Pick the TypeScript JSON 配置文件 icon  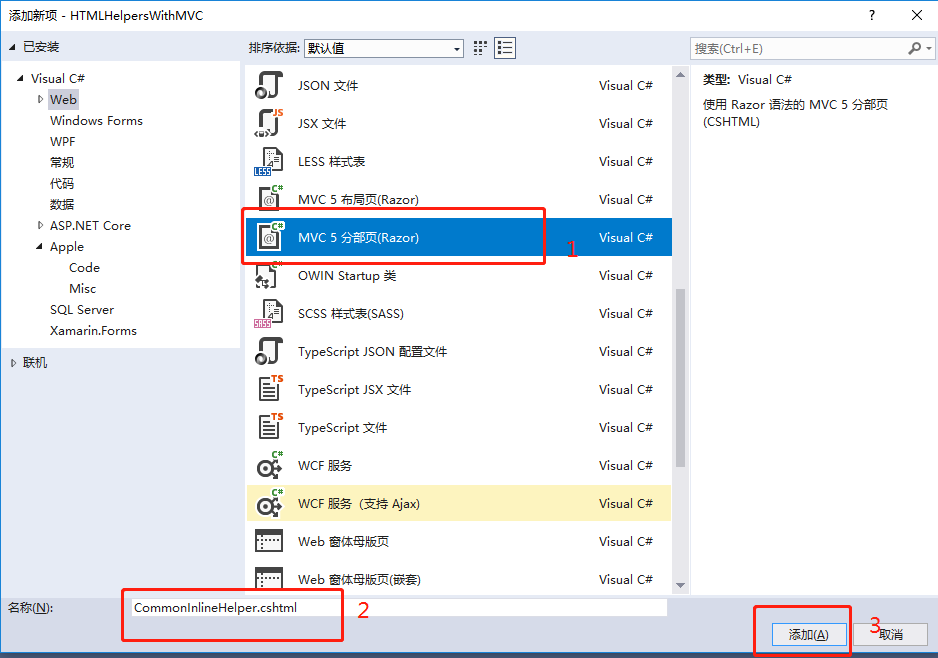click(x=269, y=352)
